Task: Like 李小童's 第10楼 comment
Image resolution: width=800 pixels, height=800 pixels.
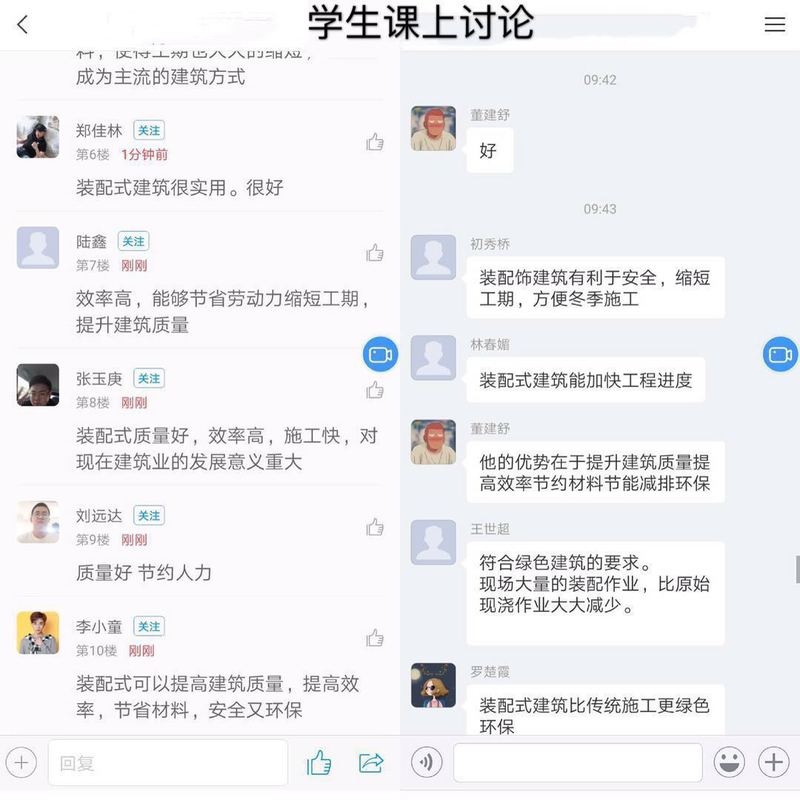Action: tap(375, 638)
